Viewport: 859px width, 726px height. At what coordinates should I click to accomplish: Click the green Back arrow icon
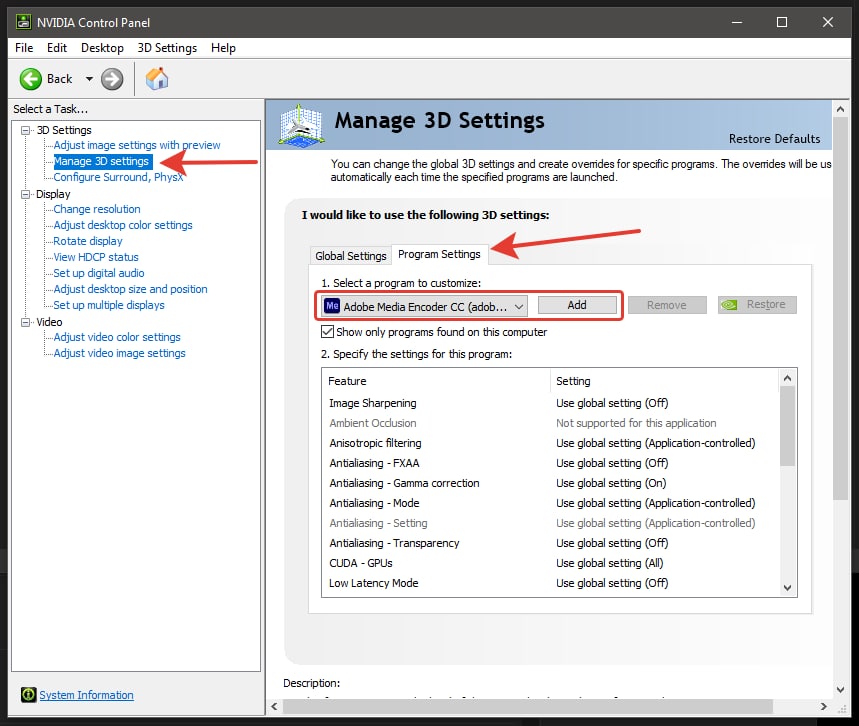pos(30,79)
